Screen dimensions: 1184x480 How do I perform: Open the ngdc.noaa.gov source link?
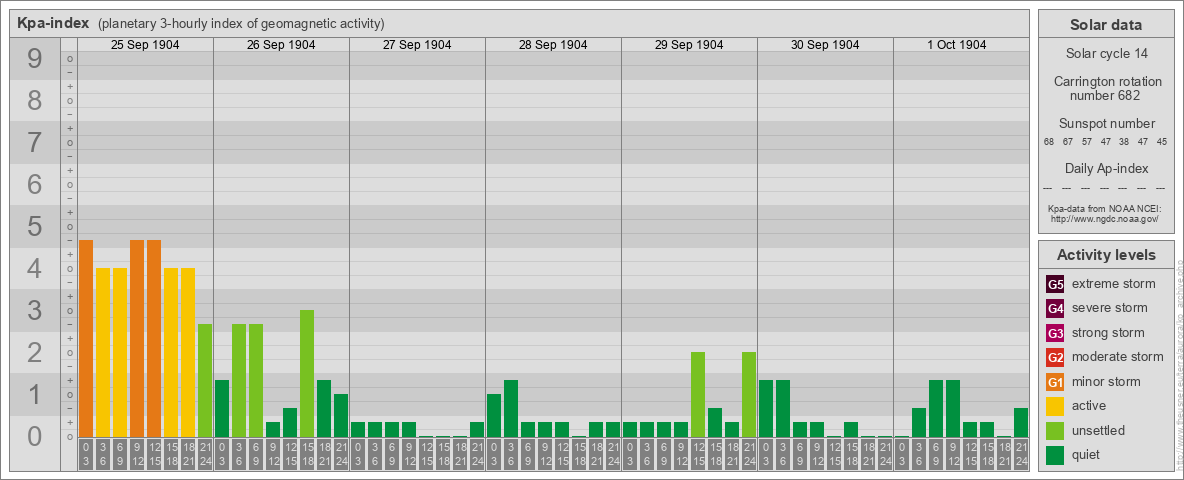click(1105, 218)
